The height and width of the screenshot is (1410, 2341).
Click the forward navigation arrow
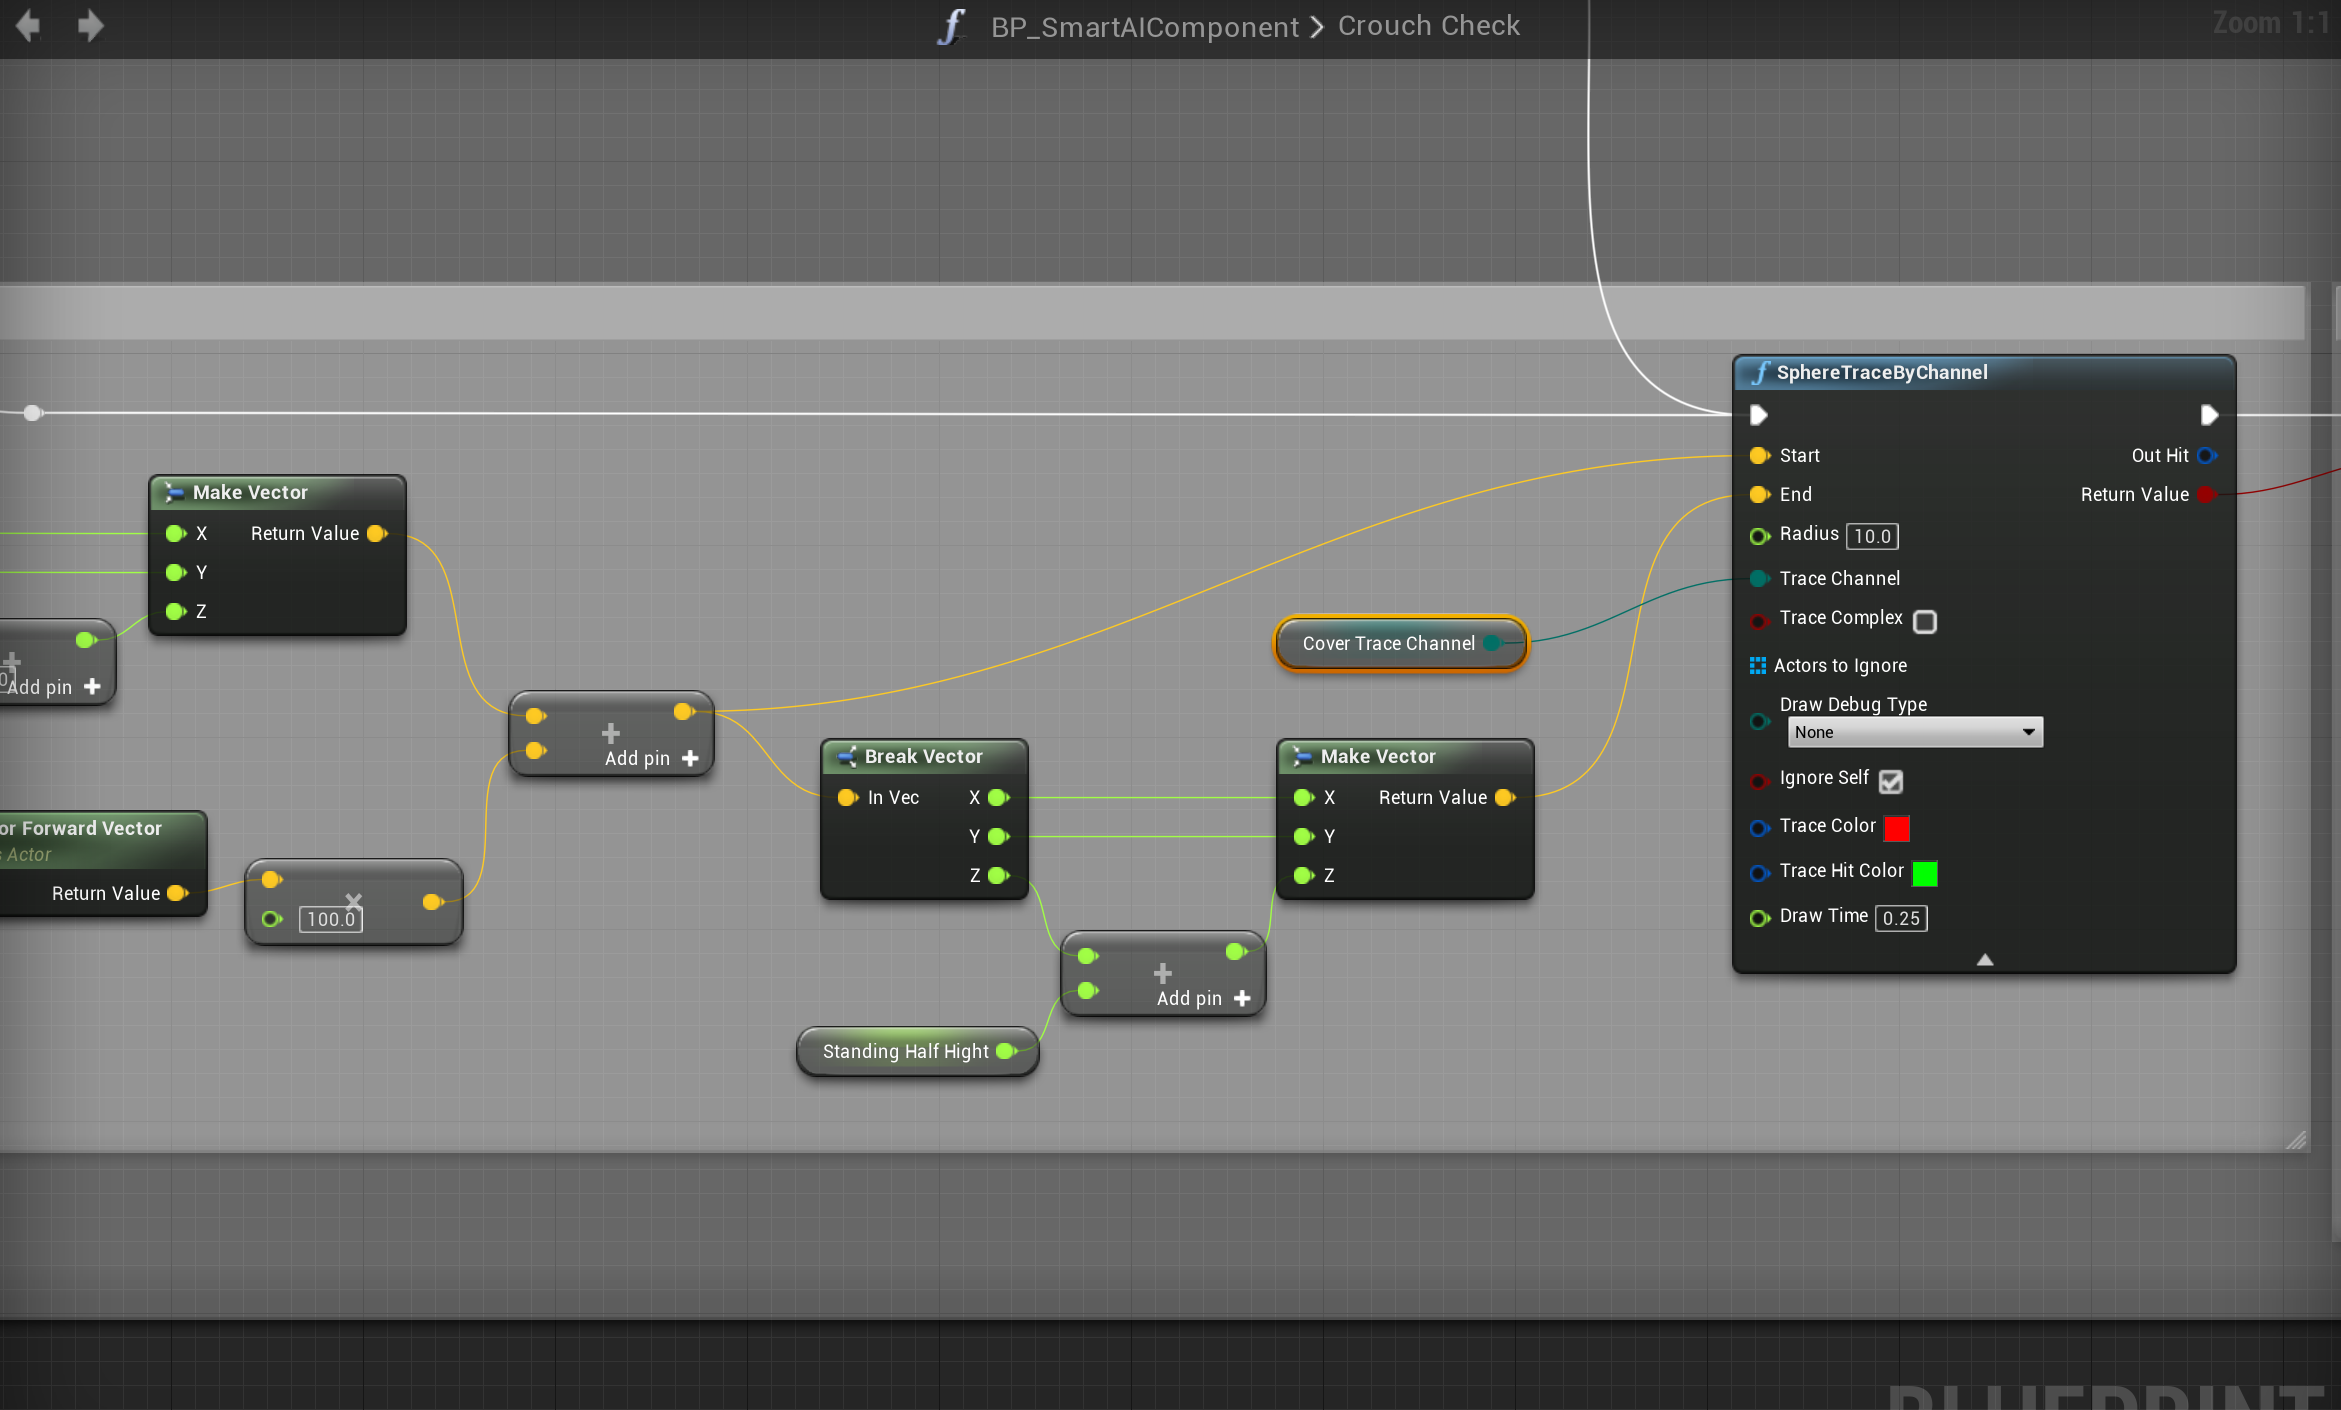90,25
